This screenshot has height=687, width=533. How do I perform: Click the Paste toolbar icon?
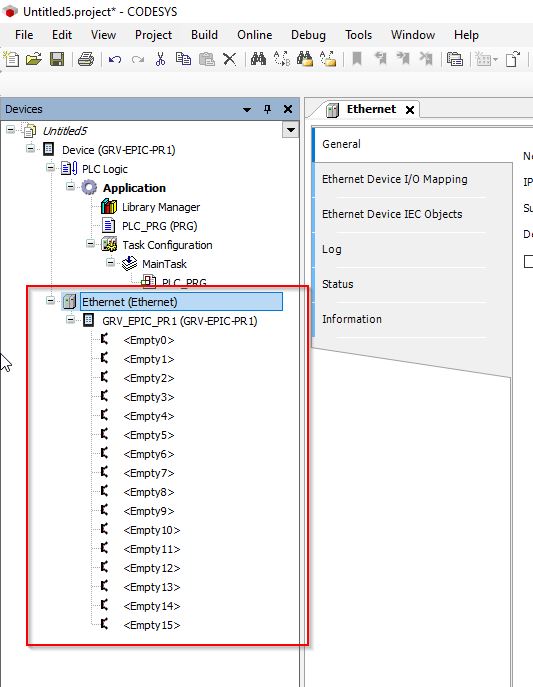point(206,59)
